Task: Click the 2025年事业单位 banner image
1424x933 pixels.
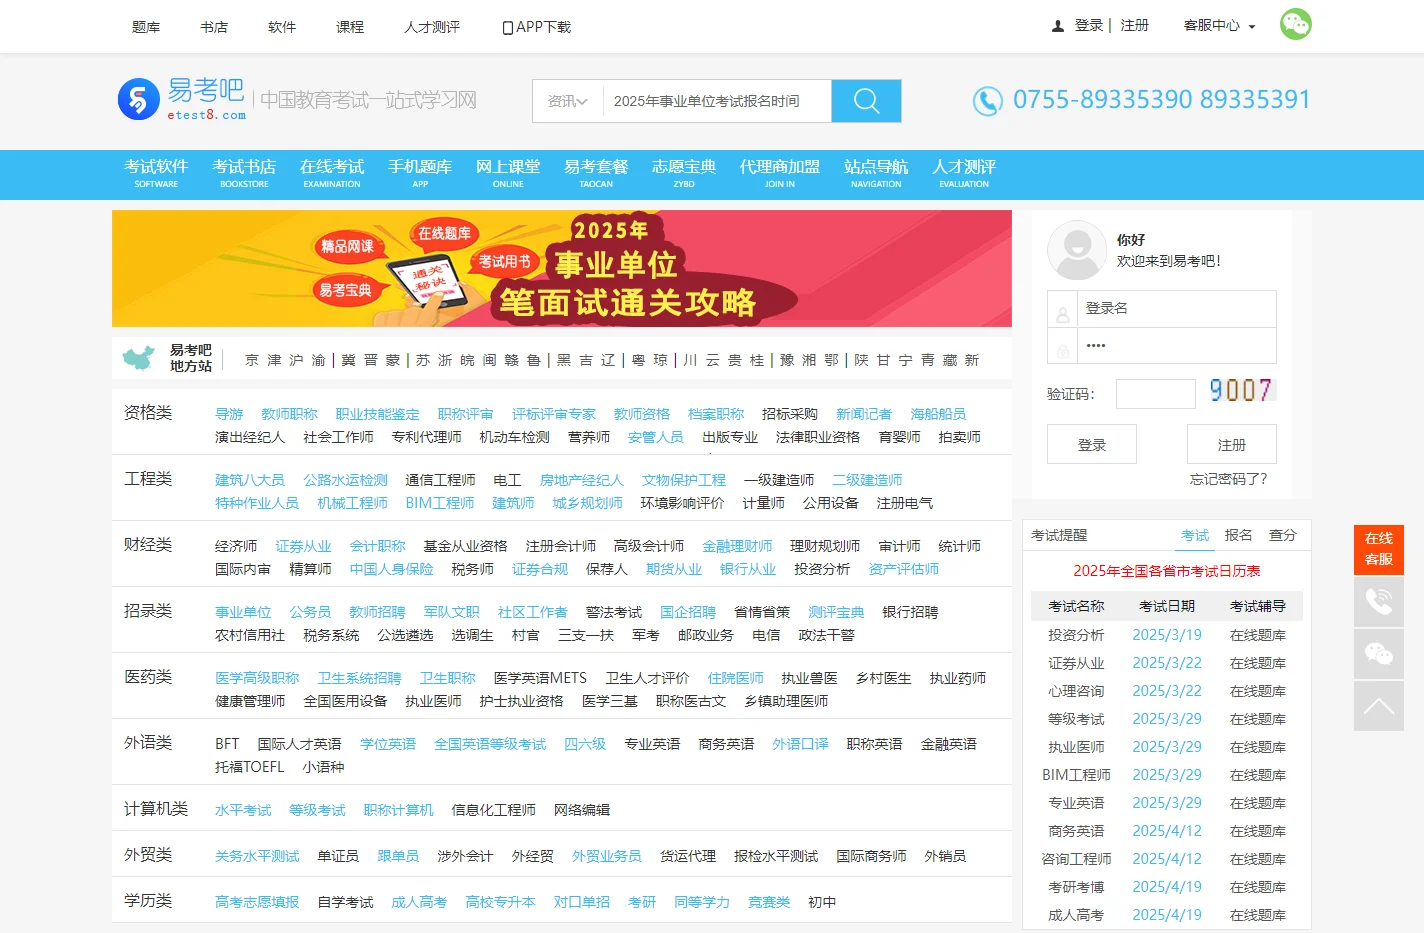Action: coord(562,268)
